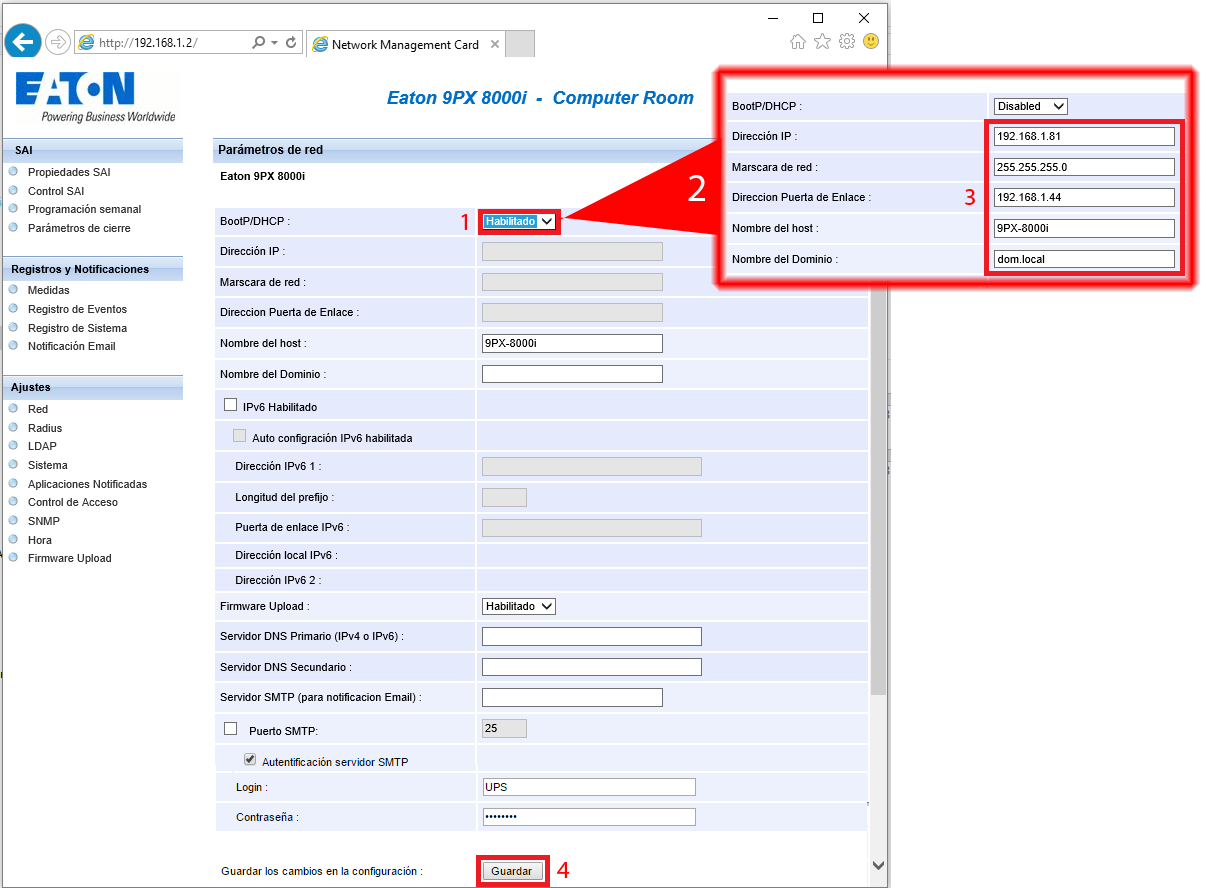Open favorites star icon
1206x888 pixels.
(822, 41)
